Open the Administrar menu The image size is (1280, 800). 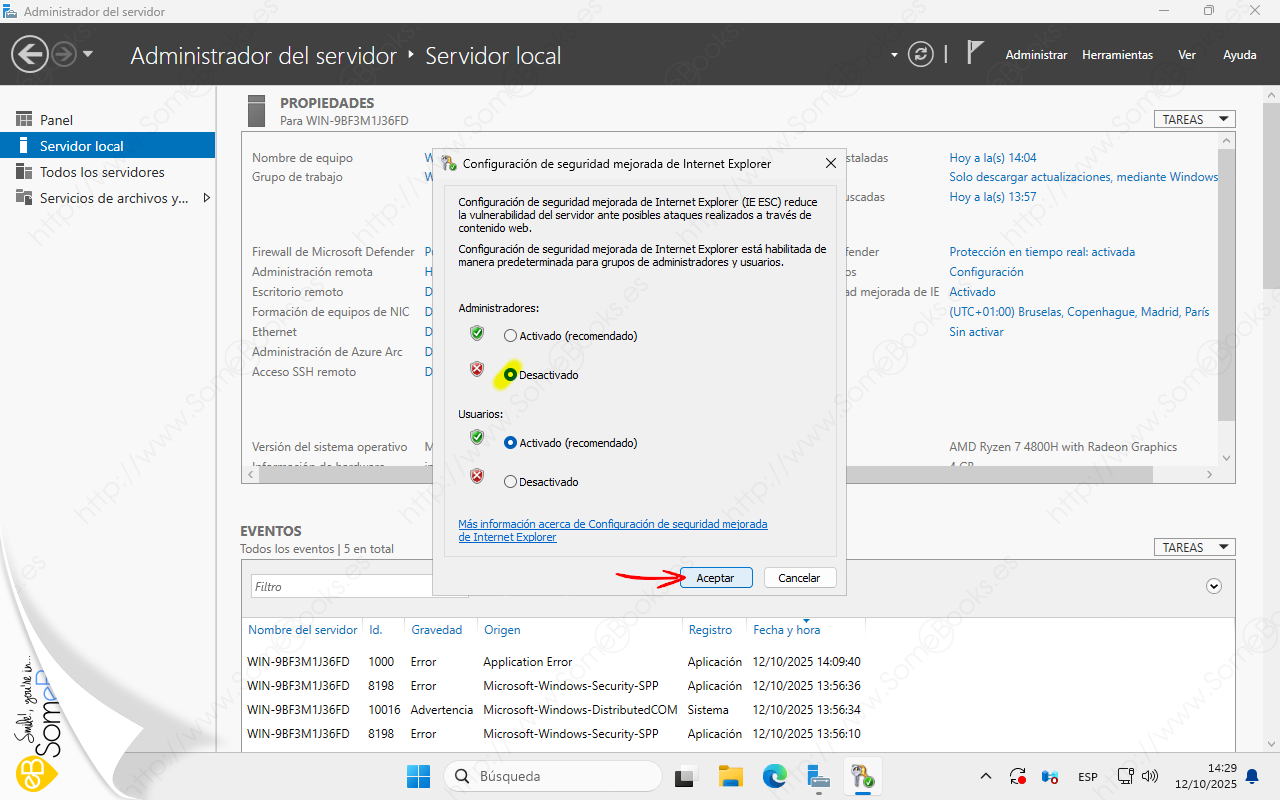[x=1036, y=55]
